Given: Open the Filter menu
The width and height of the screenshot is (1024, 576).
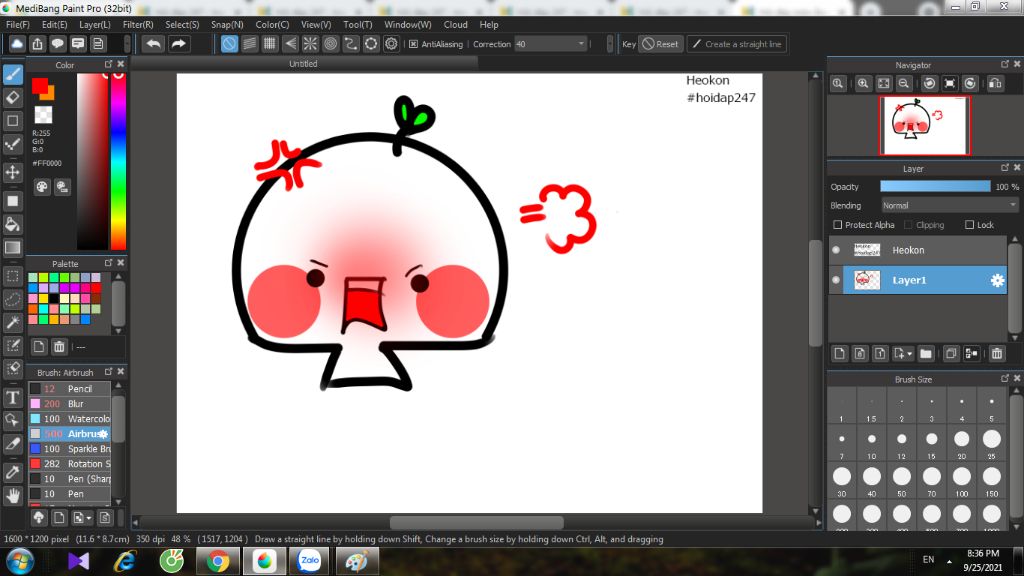Looking at the screenshot, I should tap(138, 24).
